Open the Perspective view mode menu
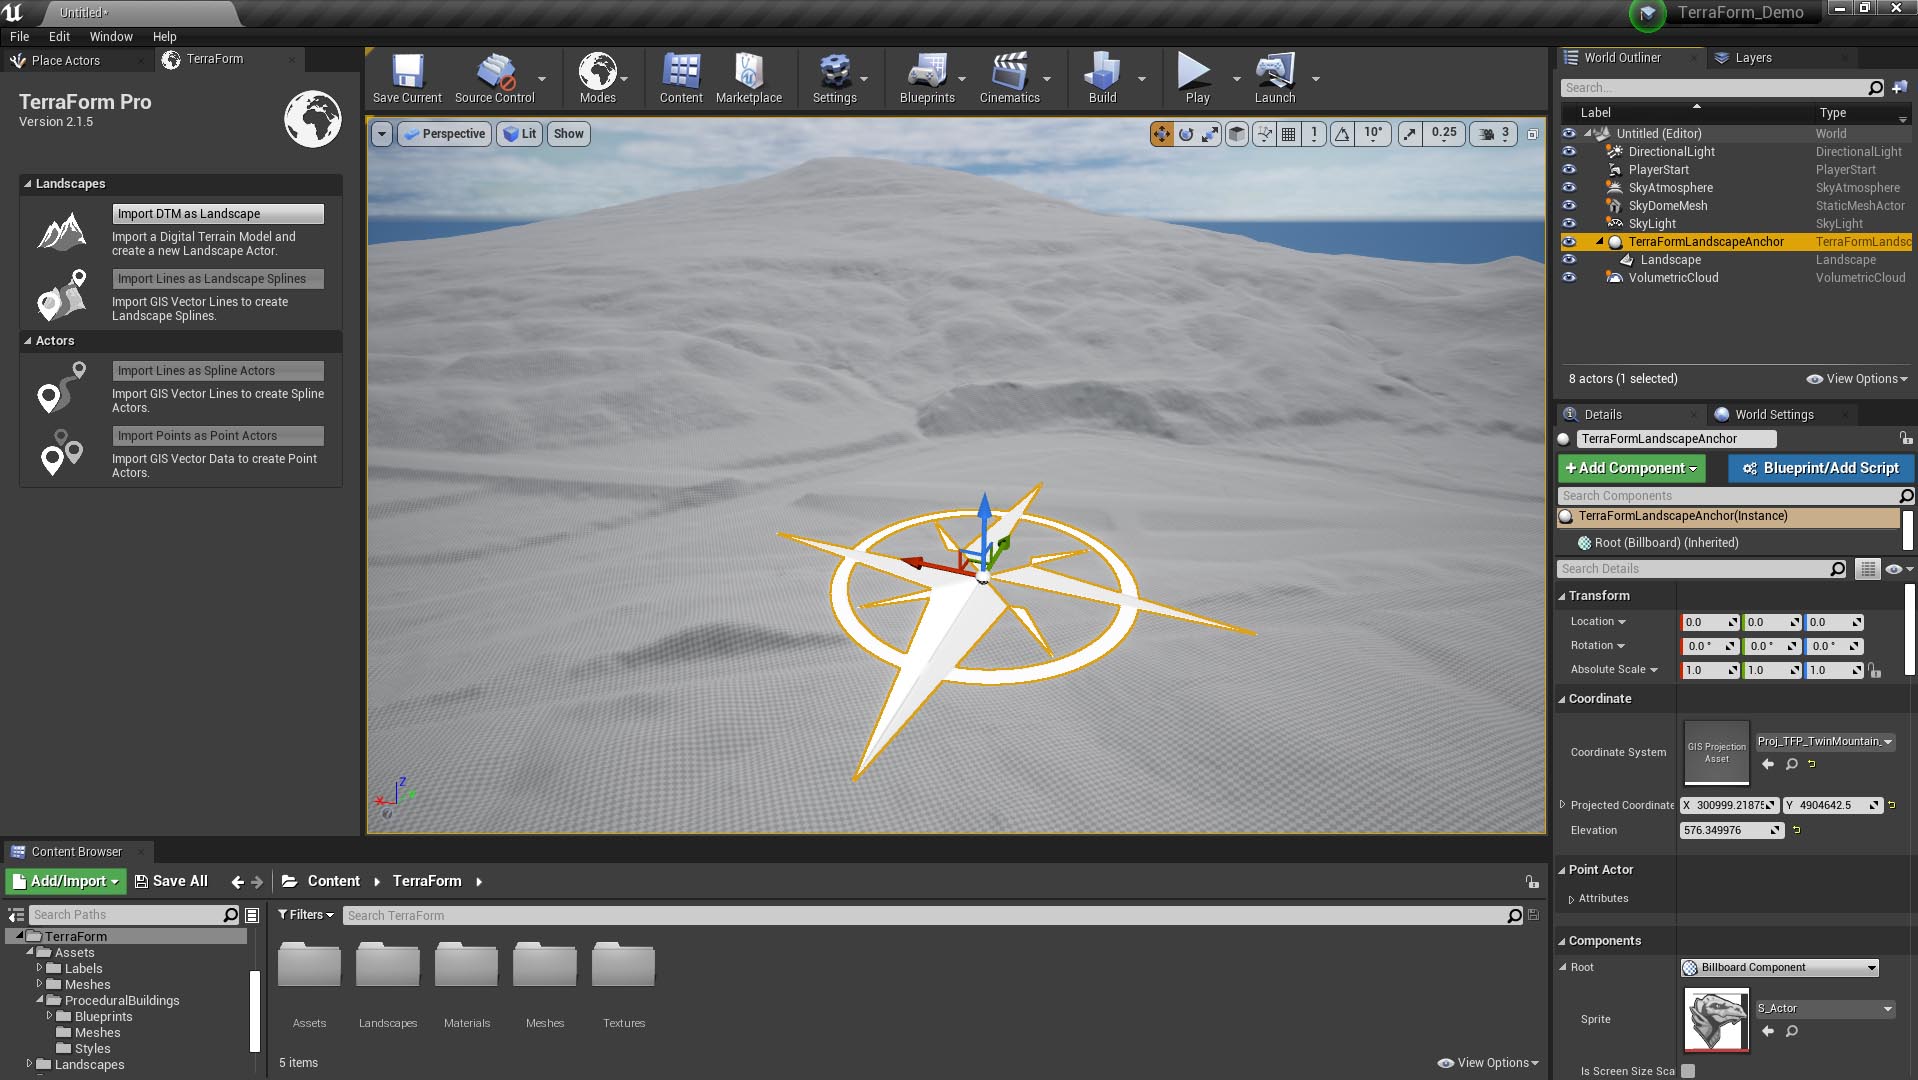The height and width of the screenshot is (1080, 1918). point(445,134)
